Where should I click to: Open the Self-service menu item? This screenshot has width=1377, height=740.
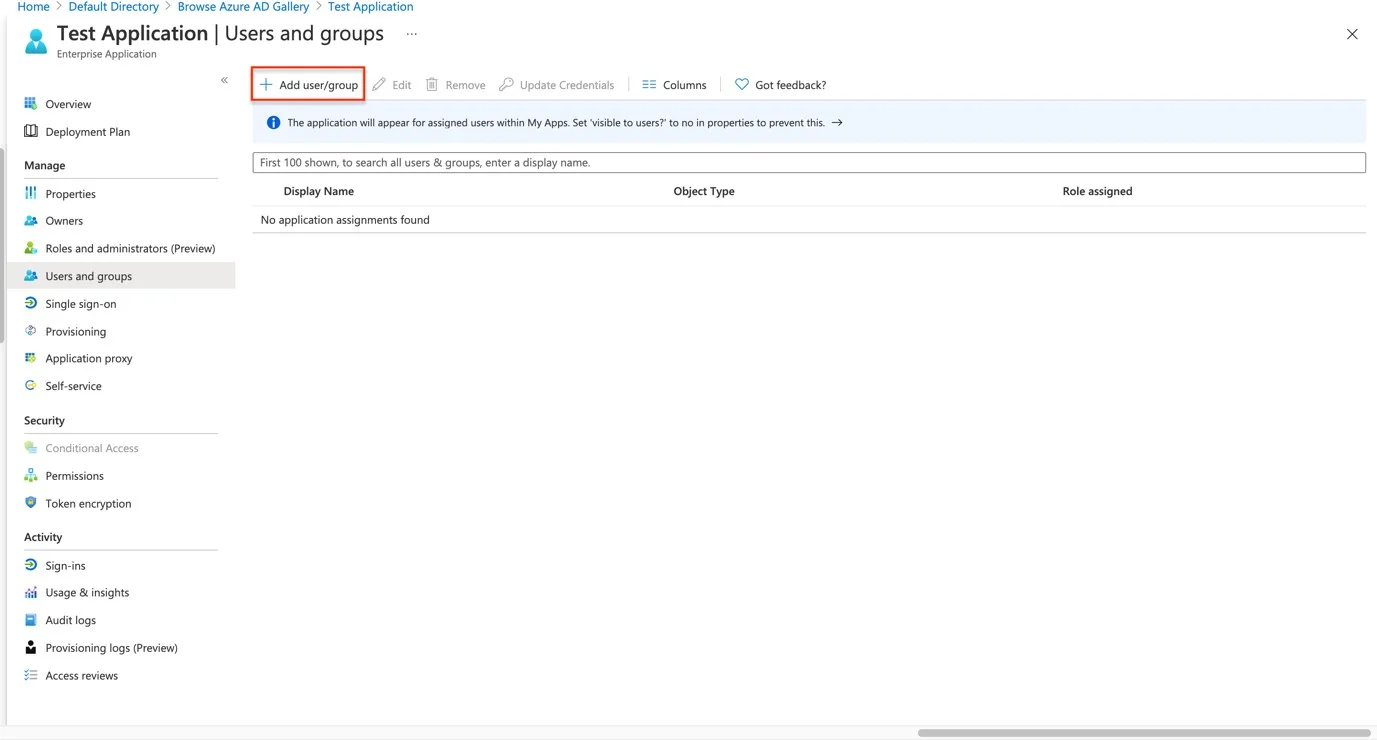74,386
